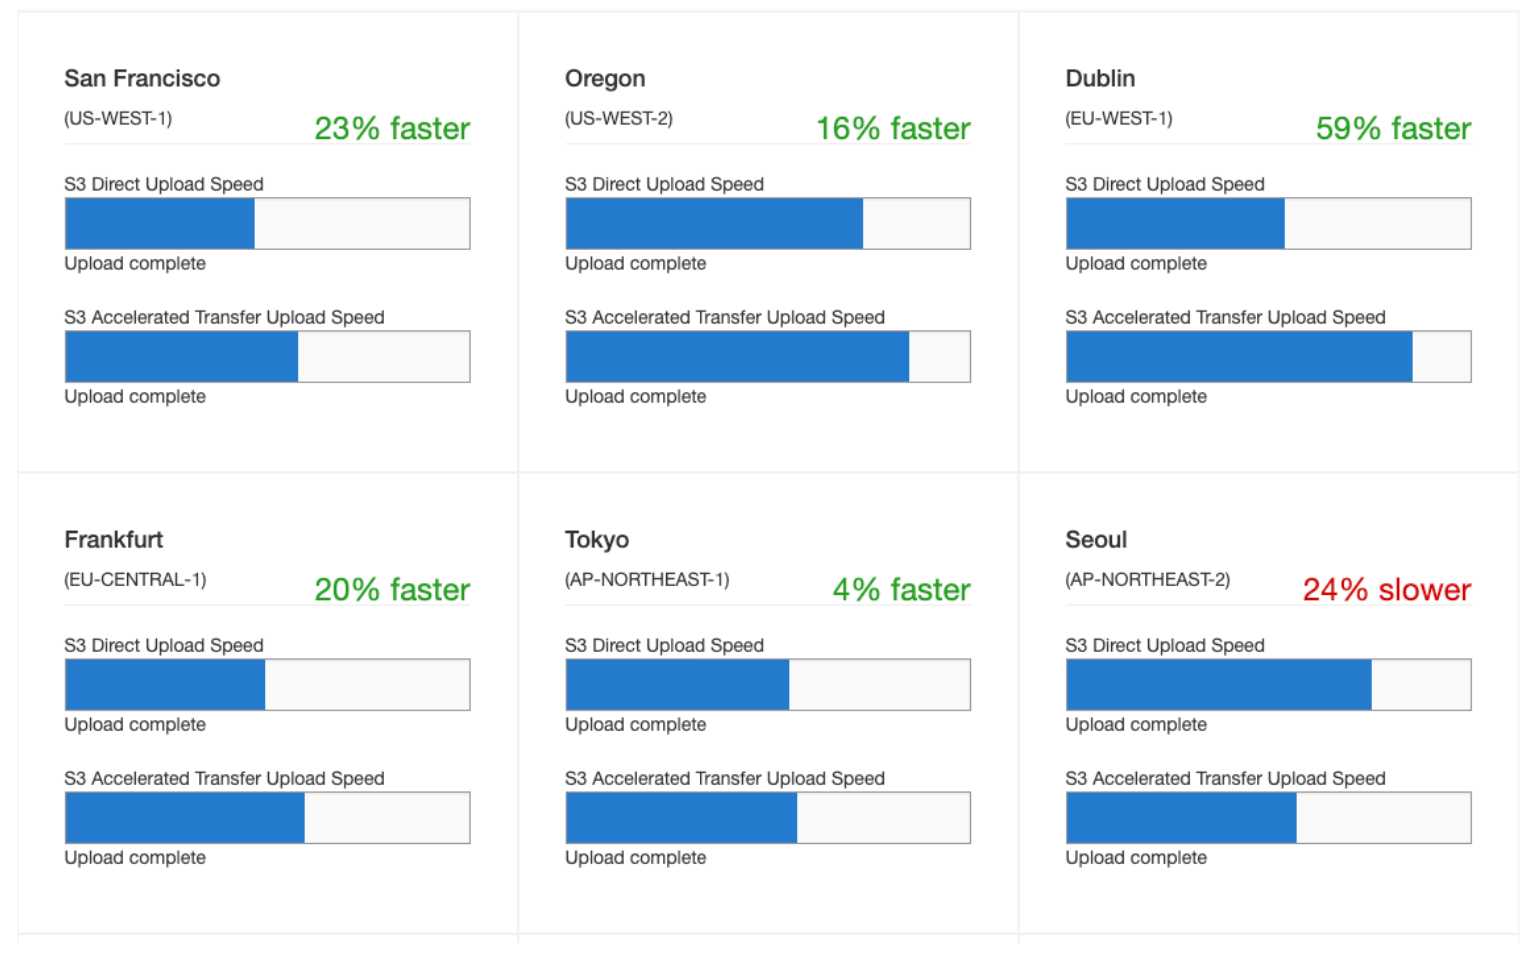Click the Frankfurt region heading
1536x954 pixels.
114,539
